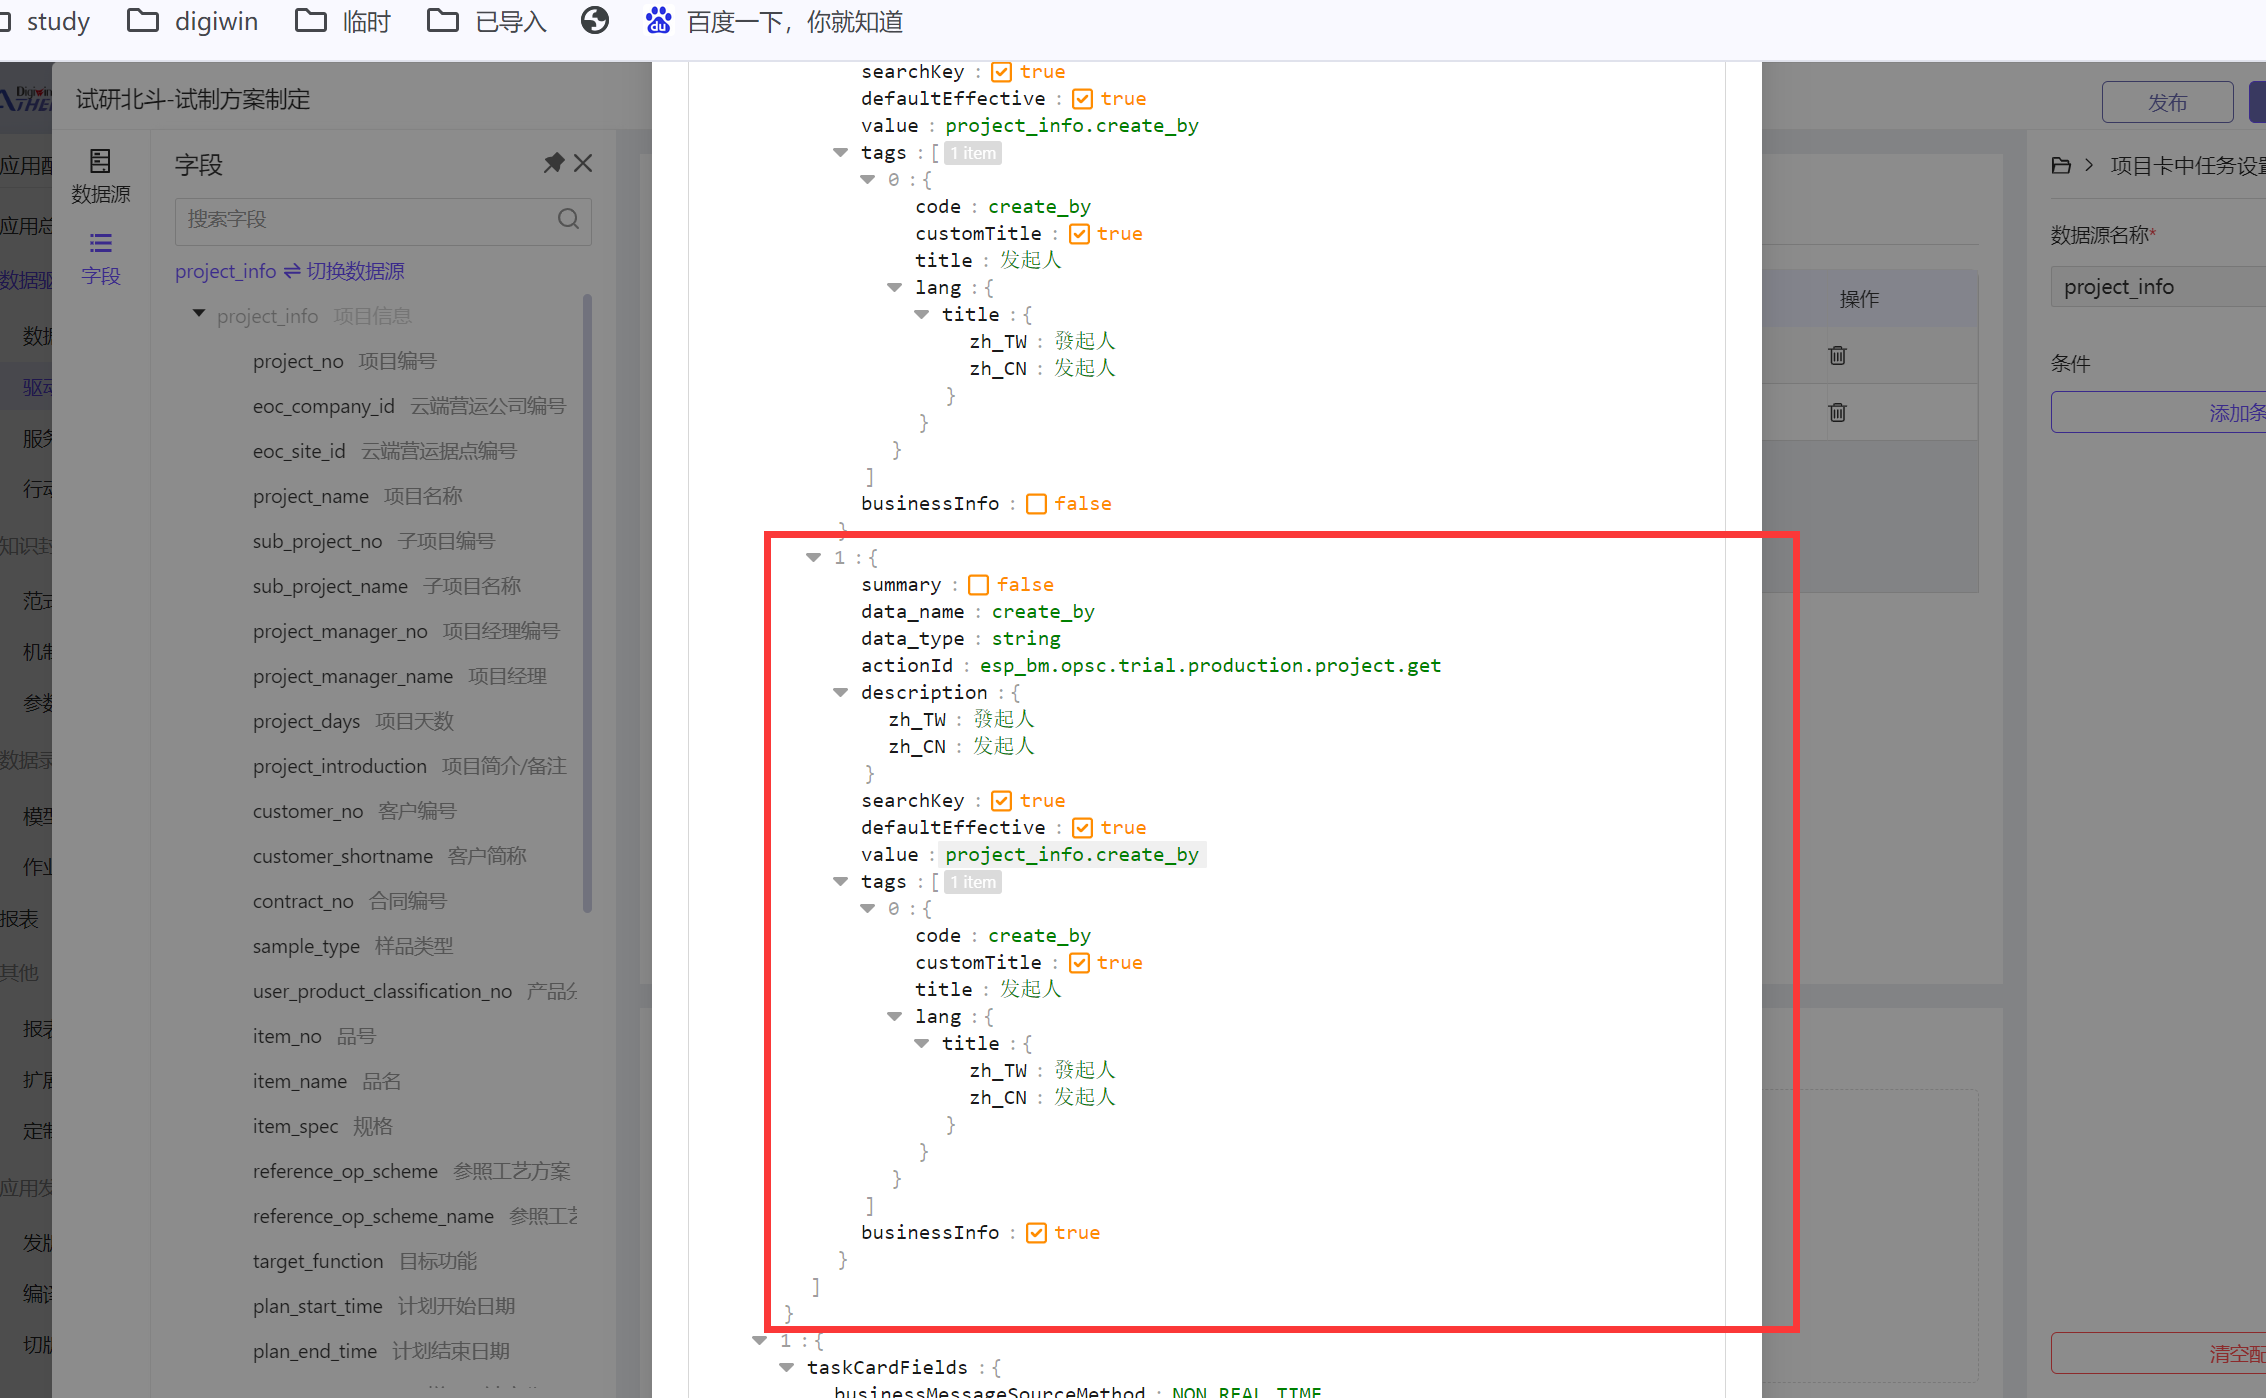This screenshot has height=1398, width=2266.
Task: Toggle the top defaultEffective checkbox
Action: 1082,99
